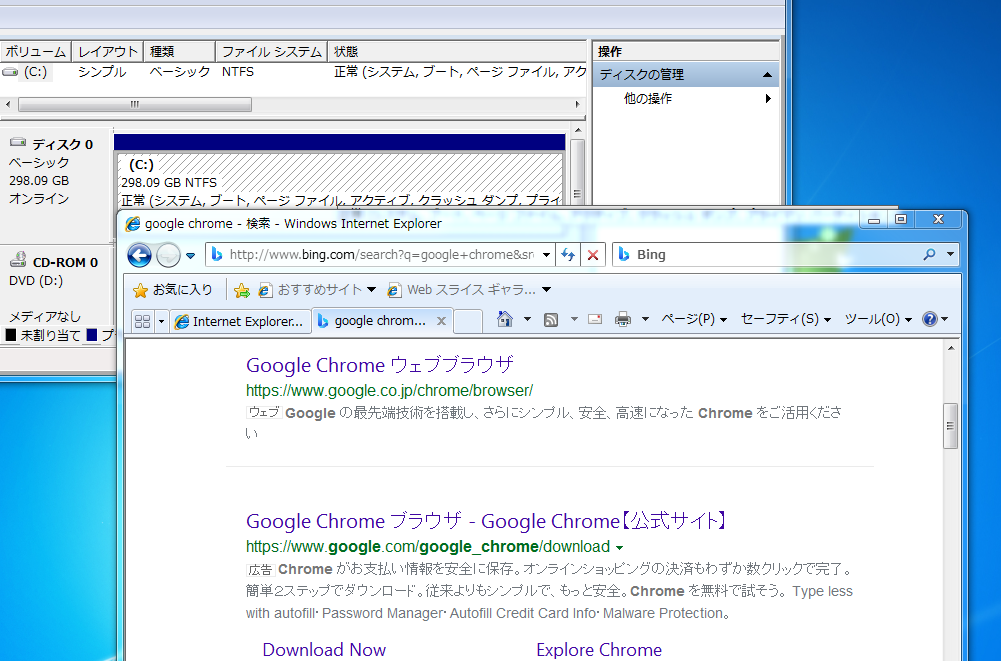
Task: Click the レイアウト column header
Action: click(108, 52)
